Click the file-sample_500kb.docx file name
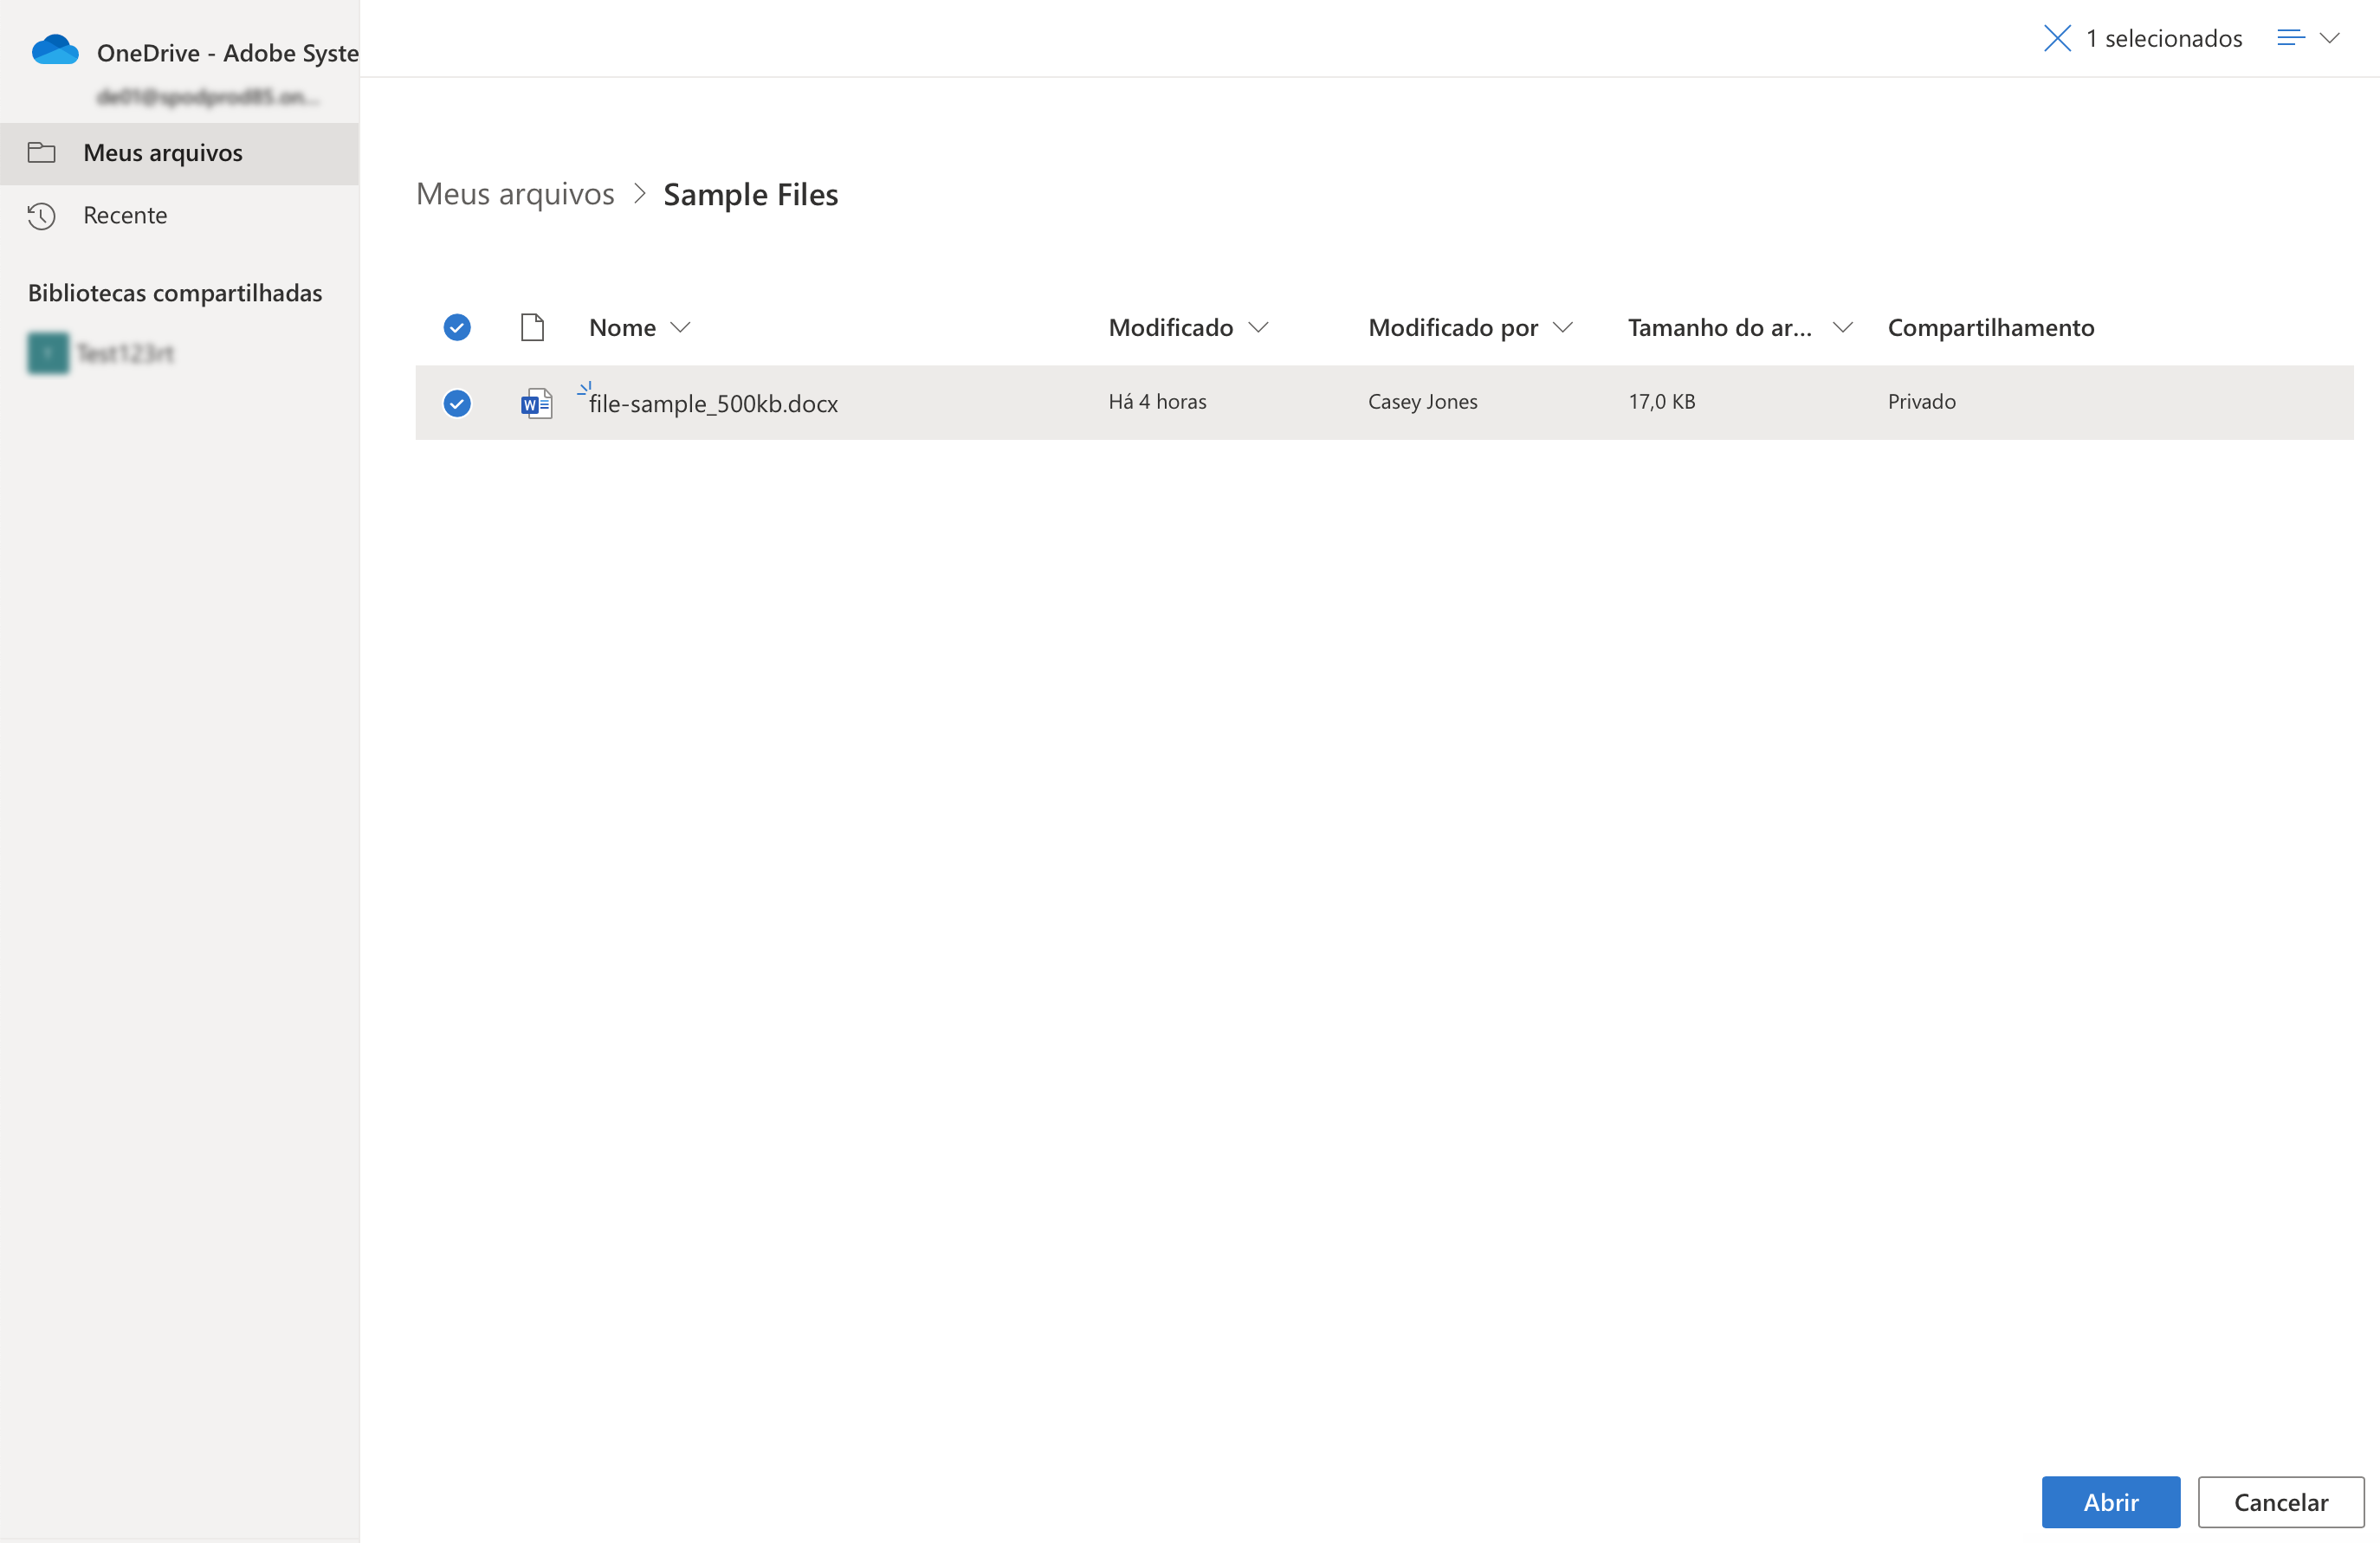 pyautogui.click(x=713, y=404)
